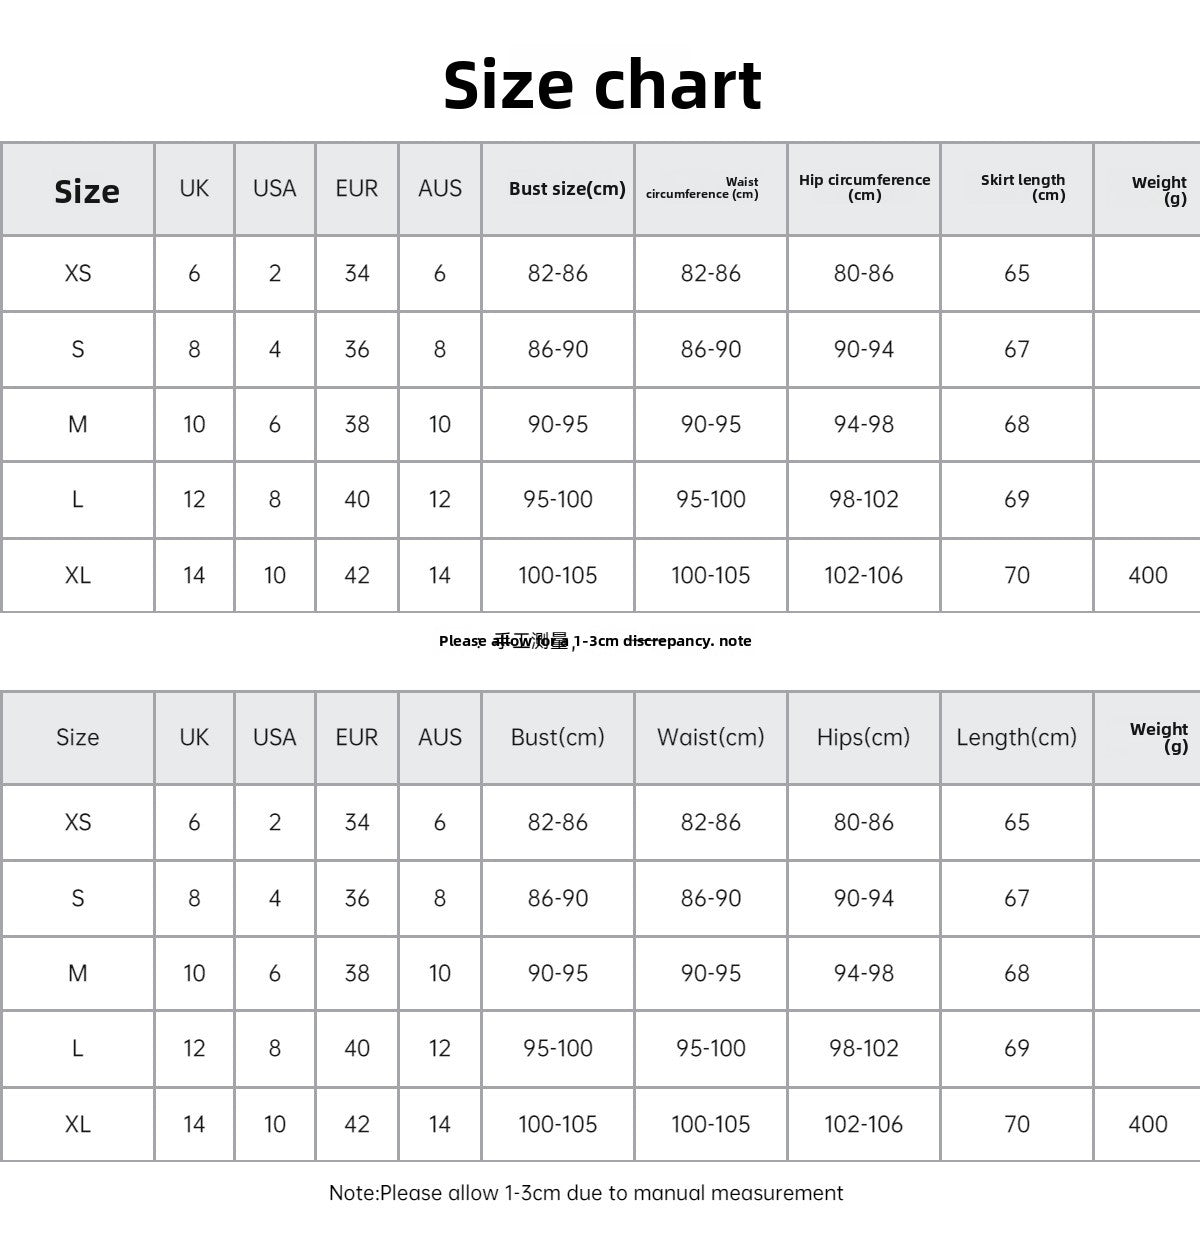Select the 1-3cm discrepancy note text
1200x1251 pixels.
coord(595,641)
